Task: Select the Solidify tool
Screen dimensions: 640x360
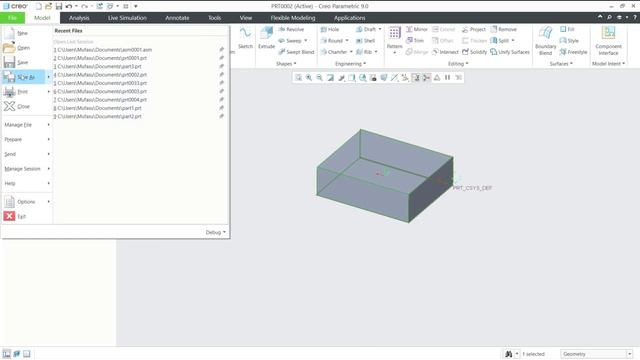Action: (x=474, y=52)
